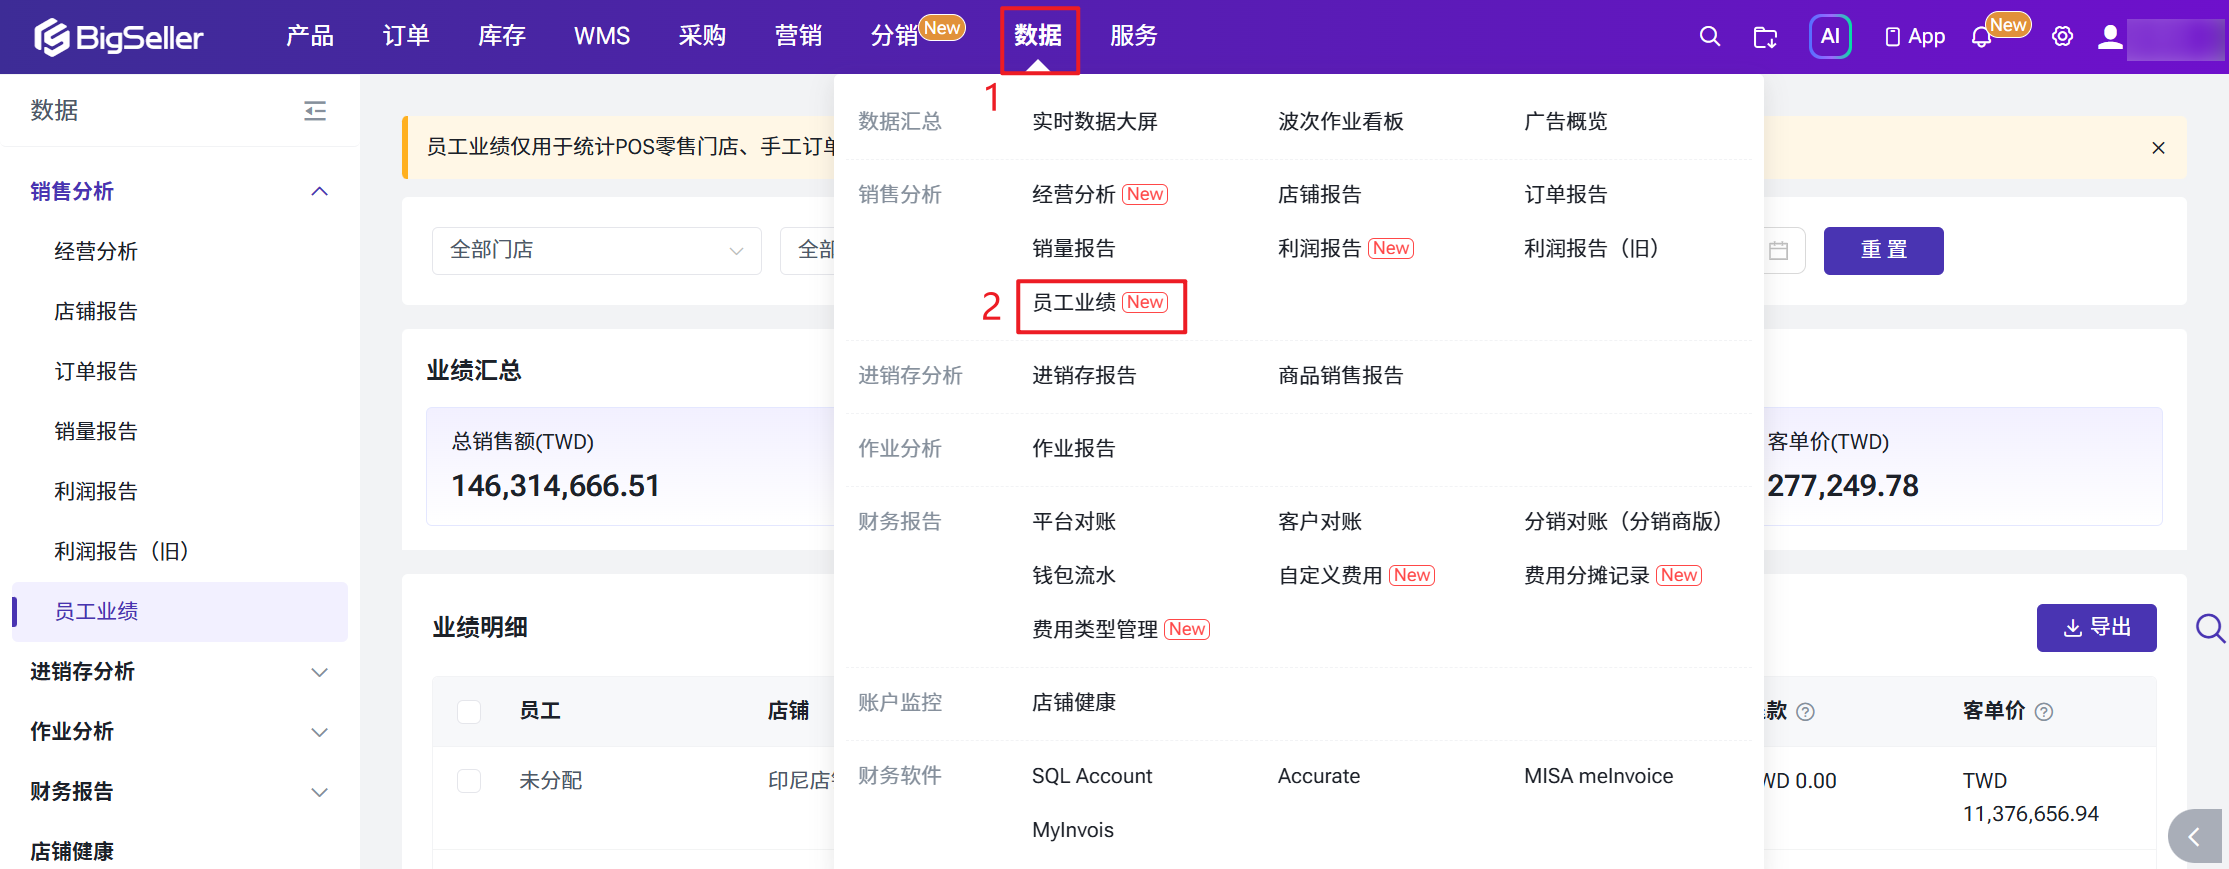Select 商品销售报告 in the mega menu

pyautogui.click(x=1341, y=376)
